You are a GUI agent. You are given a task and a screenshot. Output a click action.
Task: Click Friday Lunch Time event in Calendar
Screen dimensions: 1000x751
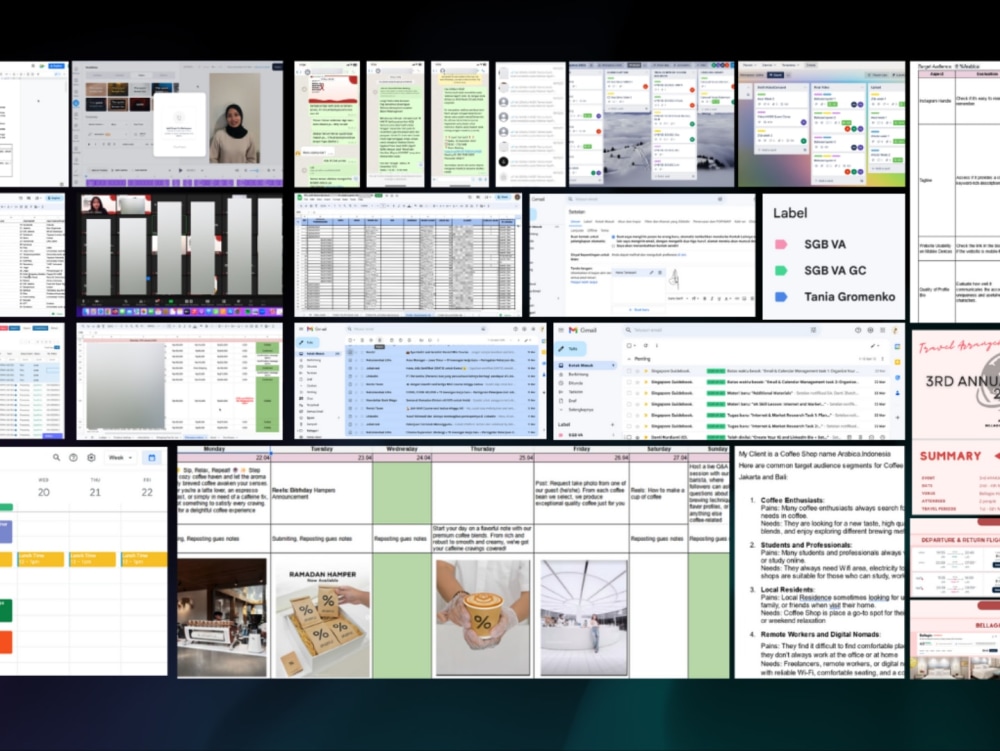[x=143, y=559]
